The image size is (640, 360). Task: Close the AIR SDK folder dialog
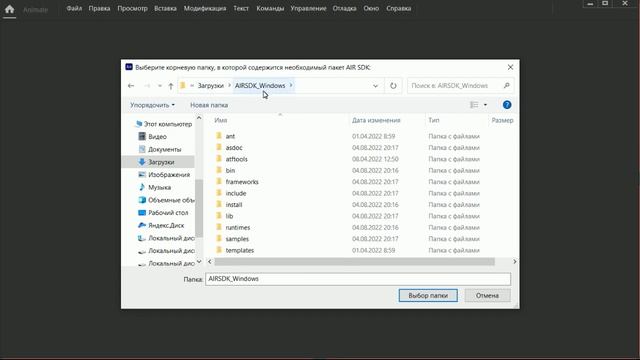click(x=510, y=67)
